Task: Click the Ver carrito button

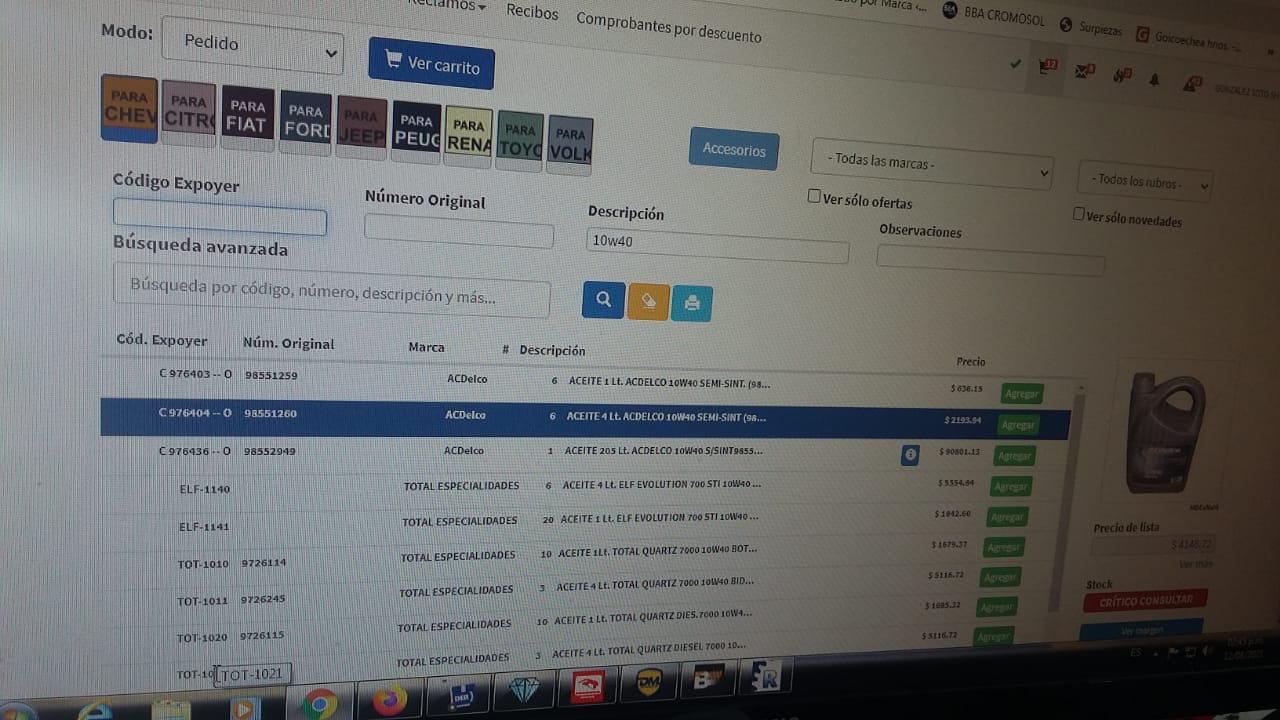Action: point(432,63)
